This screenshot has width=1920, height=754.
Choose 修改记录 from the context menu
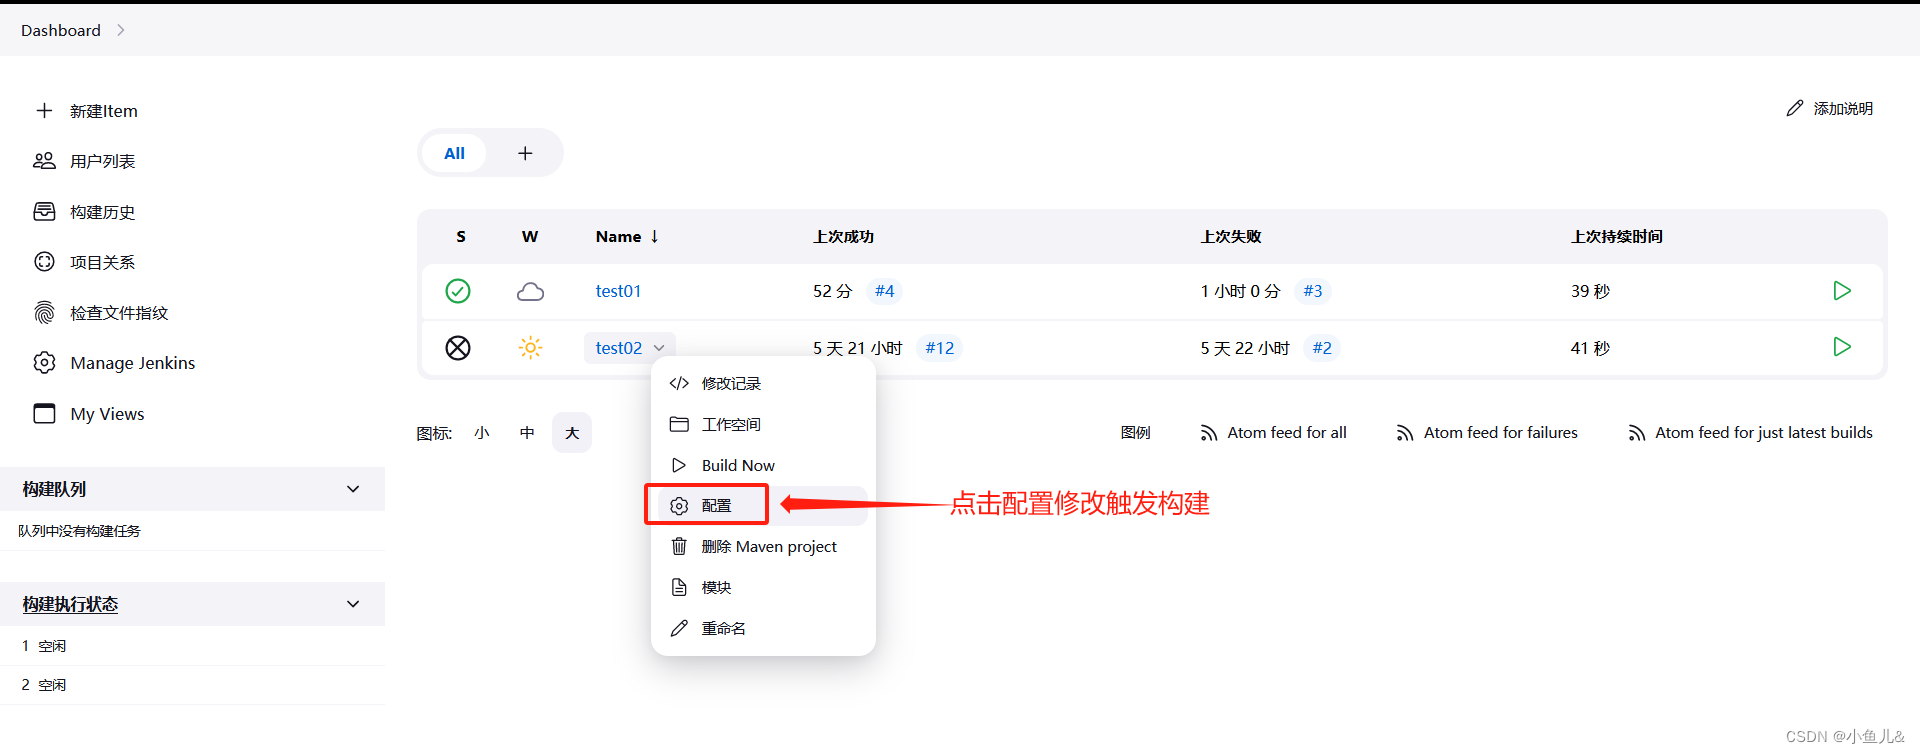tap(763, 383)
